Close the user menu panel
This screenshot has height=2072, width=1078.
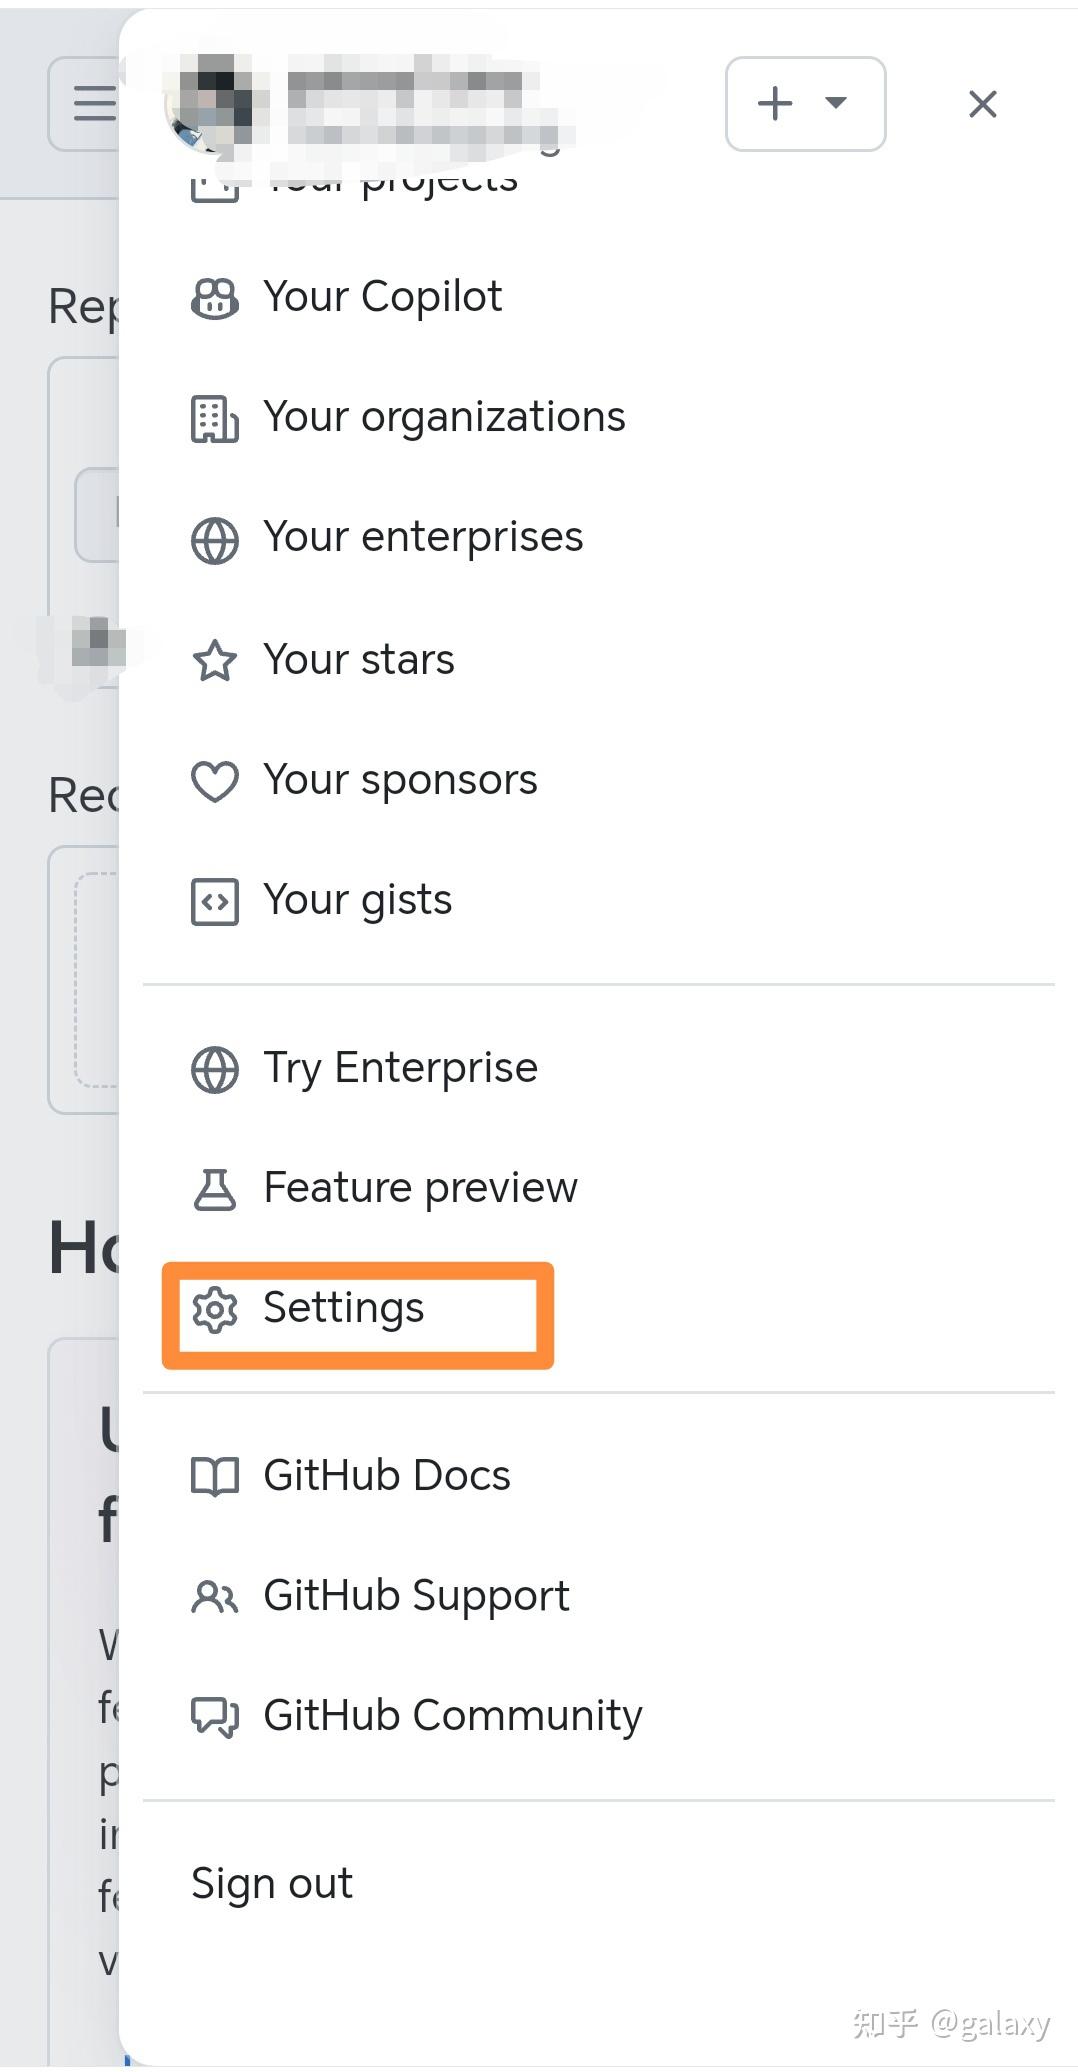click(x=982, y=104)
